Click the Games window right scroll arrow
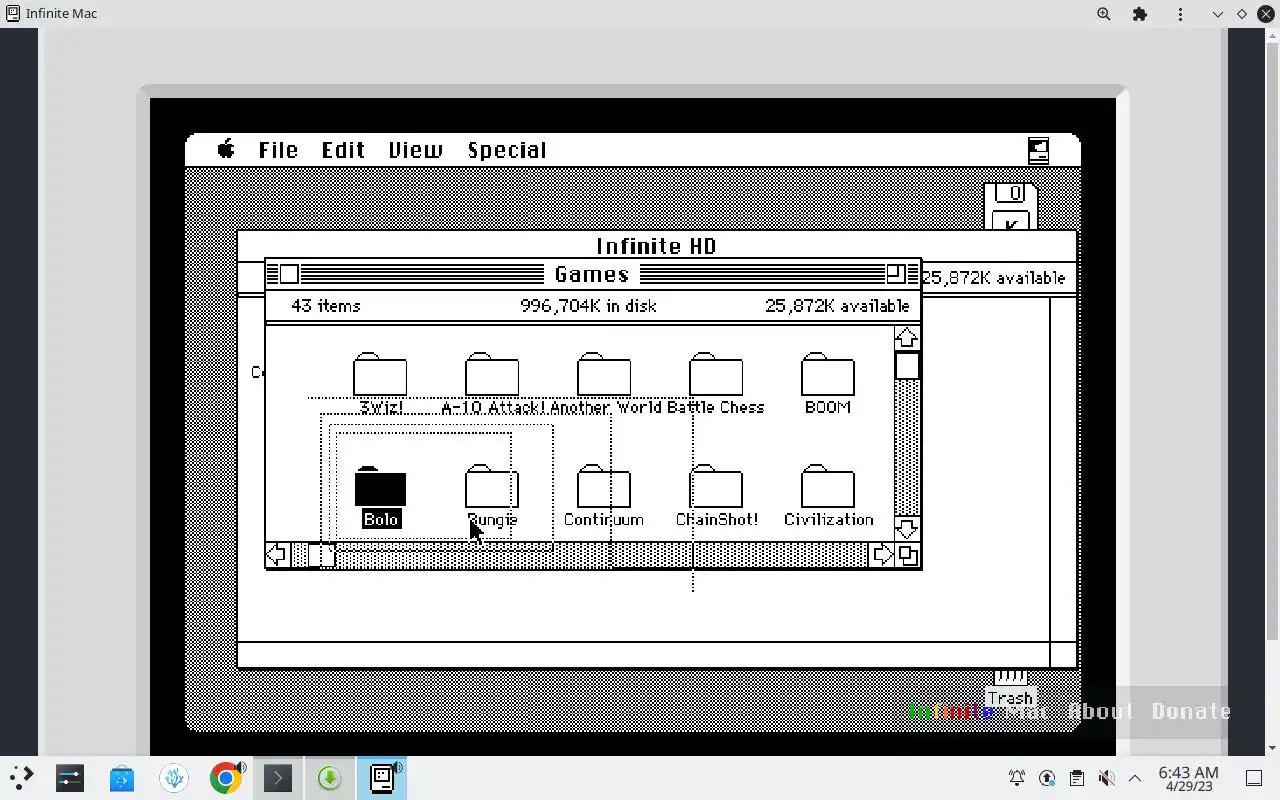The height and width of the screenshot is (800, 1280). (881, 555)
